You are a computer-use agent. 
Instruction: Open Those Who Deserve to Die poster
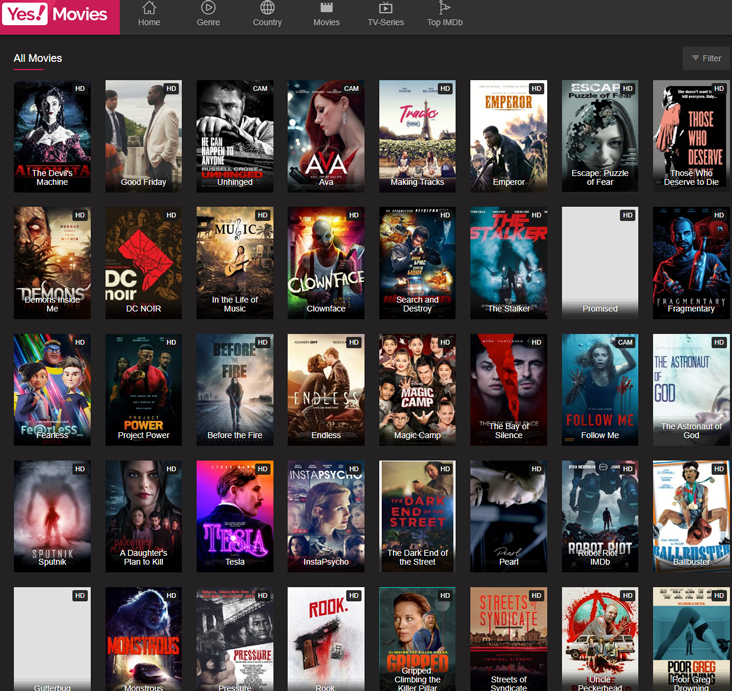click(x=691, y=136)
